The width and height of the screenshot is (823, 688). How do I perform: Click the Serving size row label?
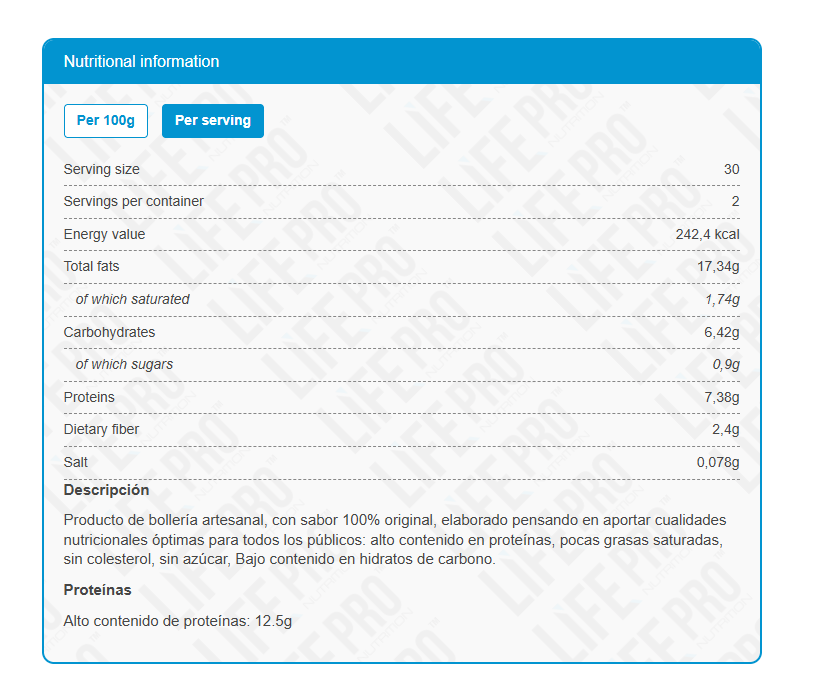pyautogui.click(x=101, y=170)
